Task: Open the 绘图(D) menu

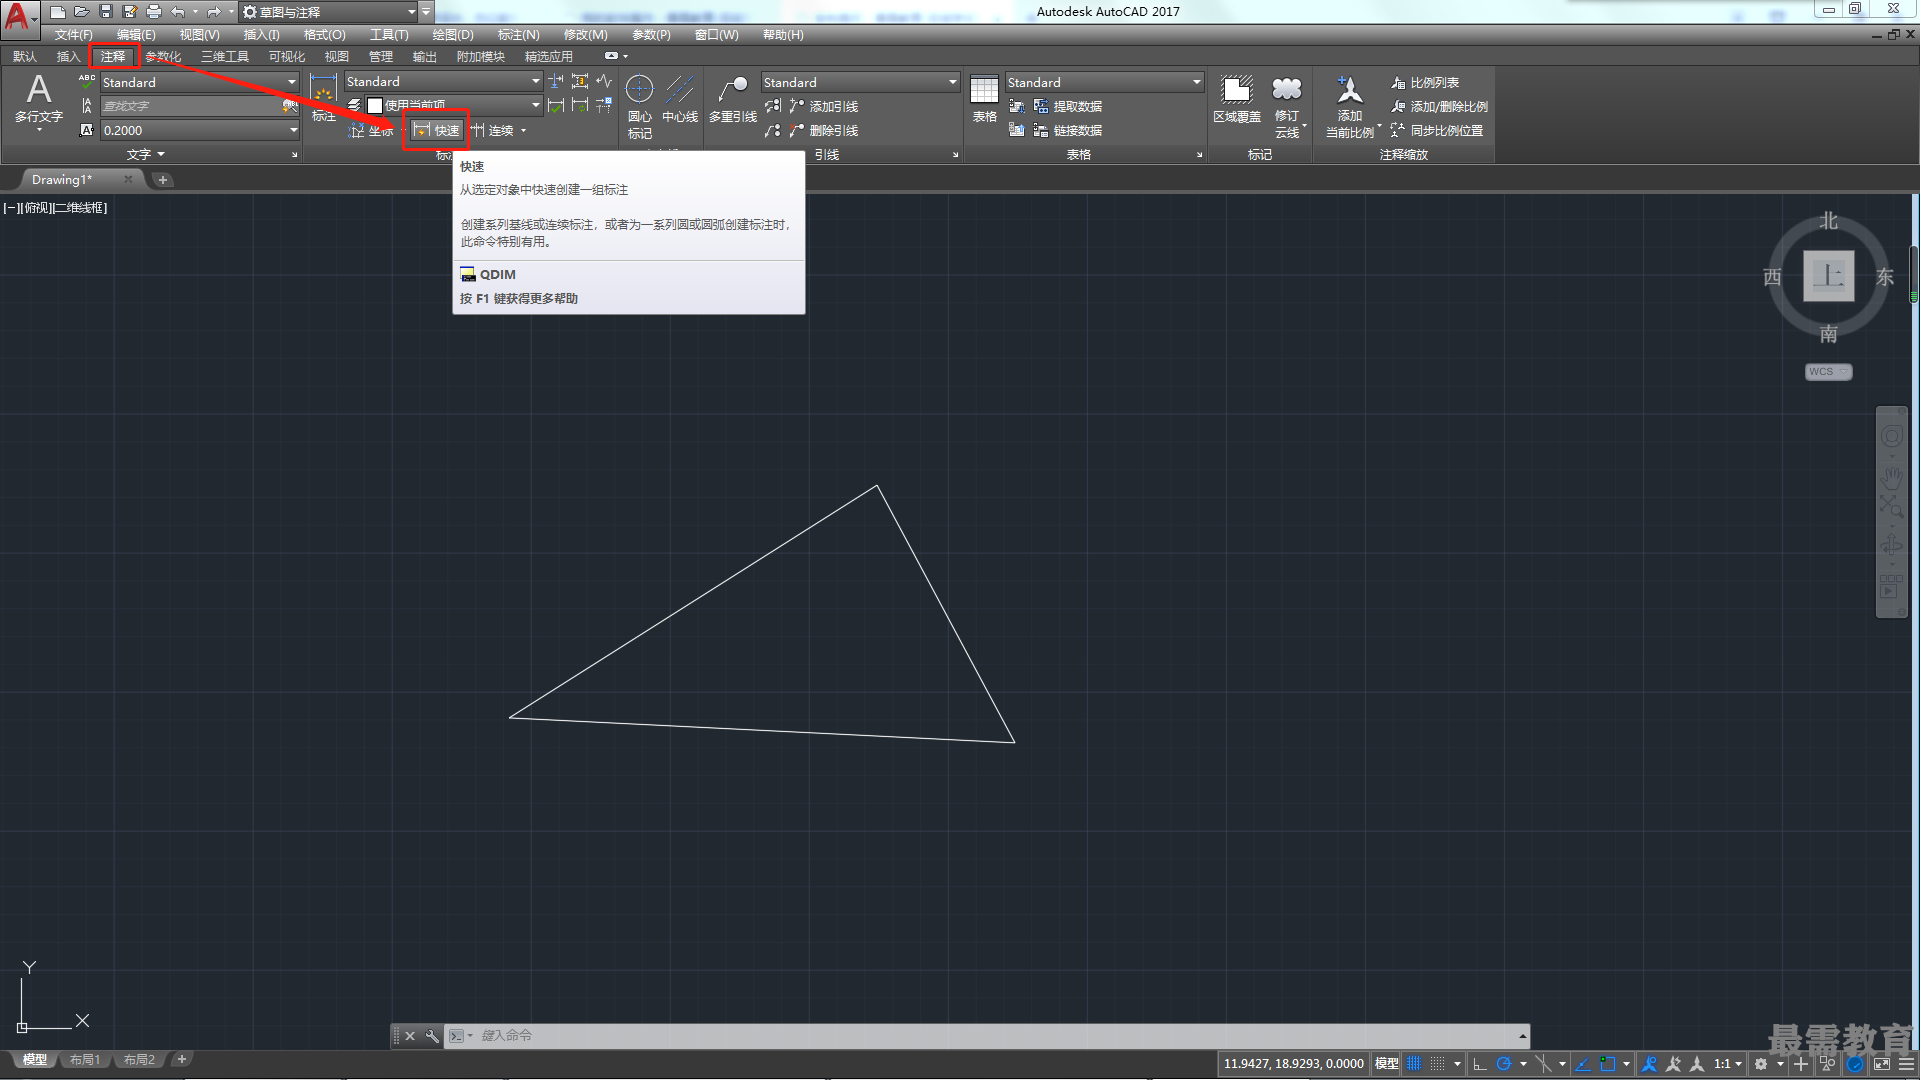Action: click(452, 35)
